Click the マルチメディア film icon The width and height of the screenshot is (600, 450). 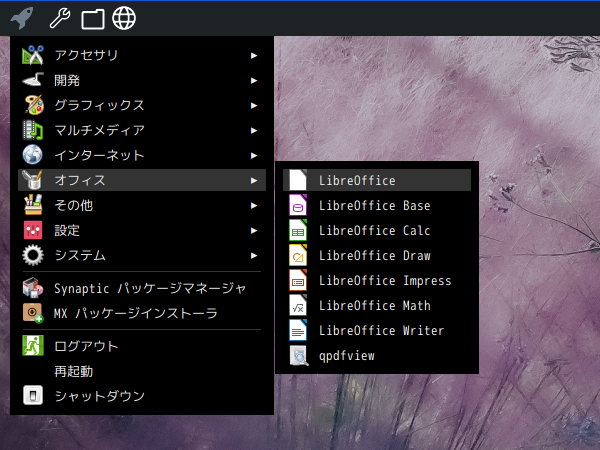33,130
